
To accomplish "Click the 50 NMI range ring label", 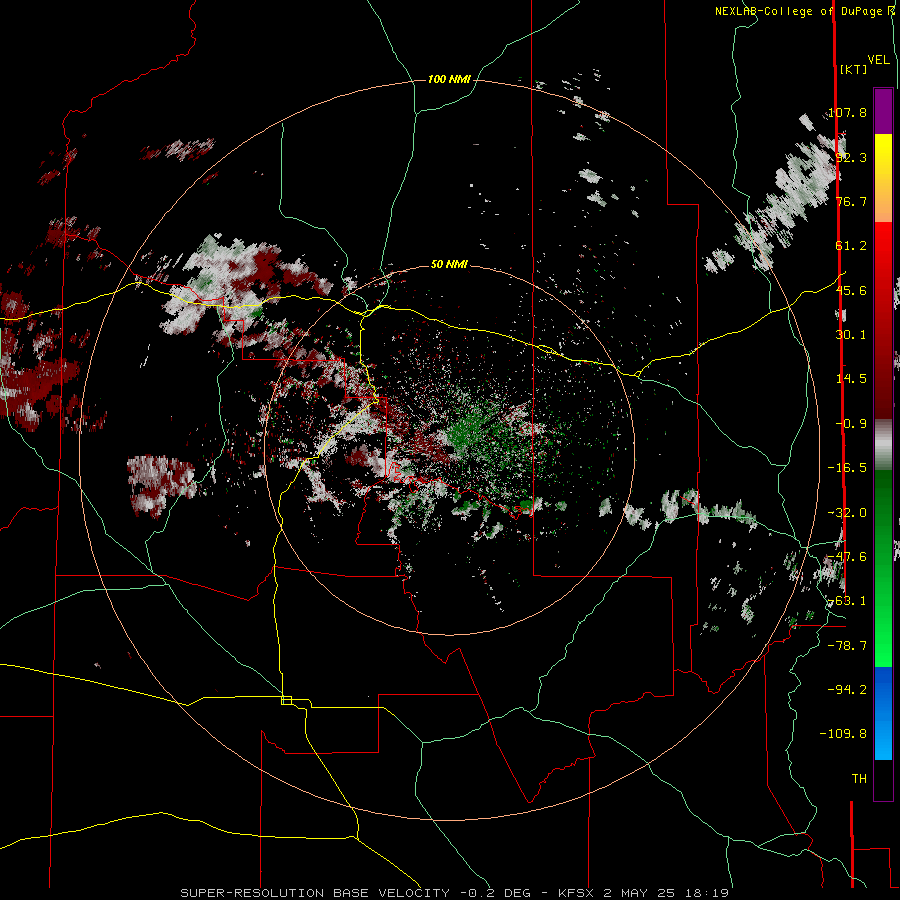I will (x=449, y=264).
